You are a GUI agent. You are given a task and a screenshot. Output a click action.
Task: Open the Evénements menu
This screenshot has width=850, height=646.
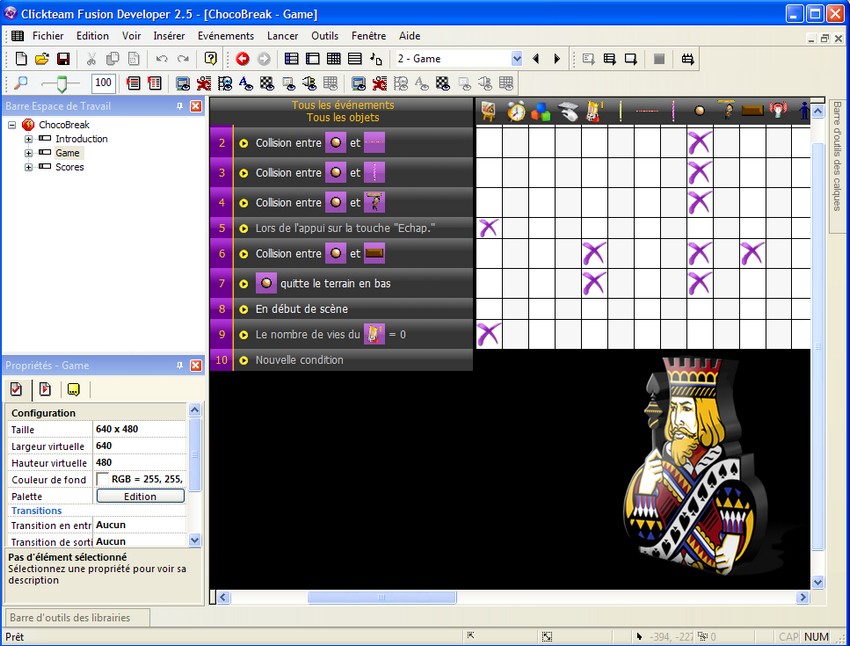coord(226,36)
